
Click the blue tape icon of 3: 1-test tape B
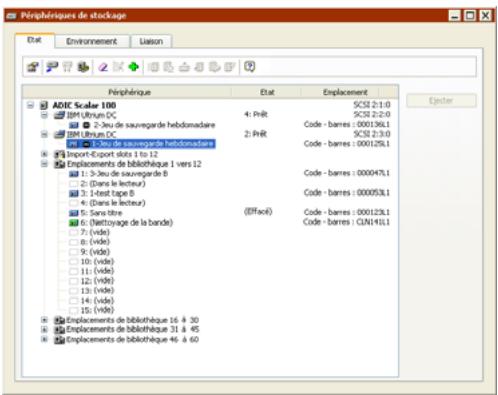click(74, 193)
